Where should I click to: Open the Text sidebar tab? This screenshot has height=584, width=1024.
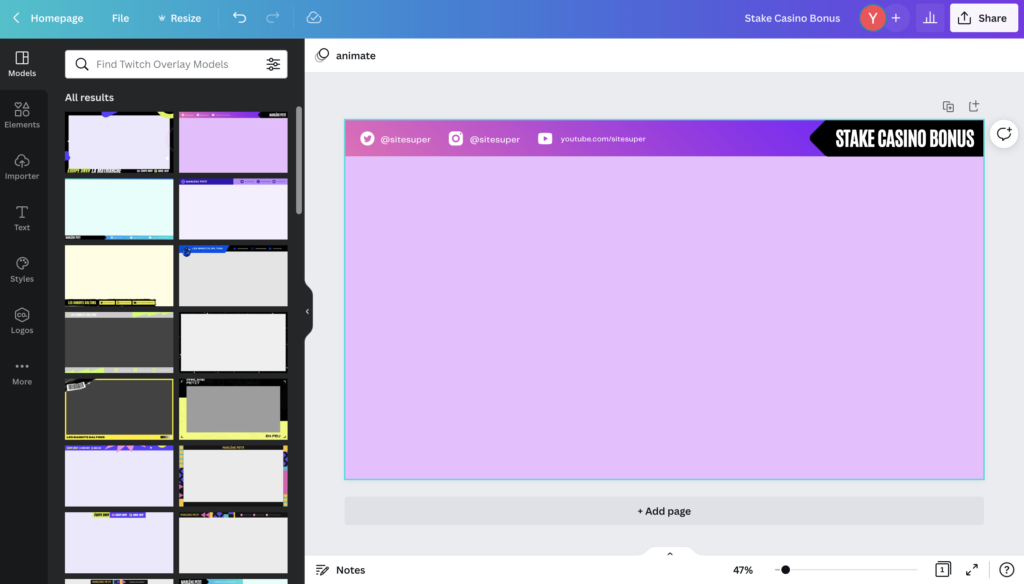coord(22,218)
